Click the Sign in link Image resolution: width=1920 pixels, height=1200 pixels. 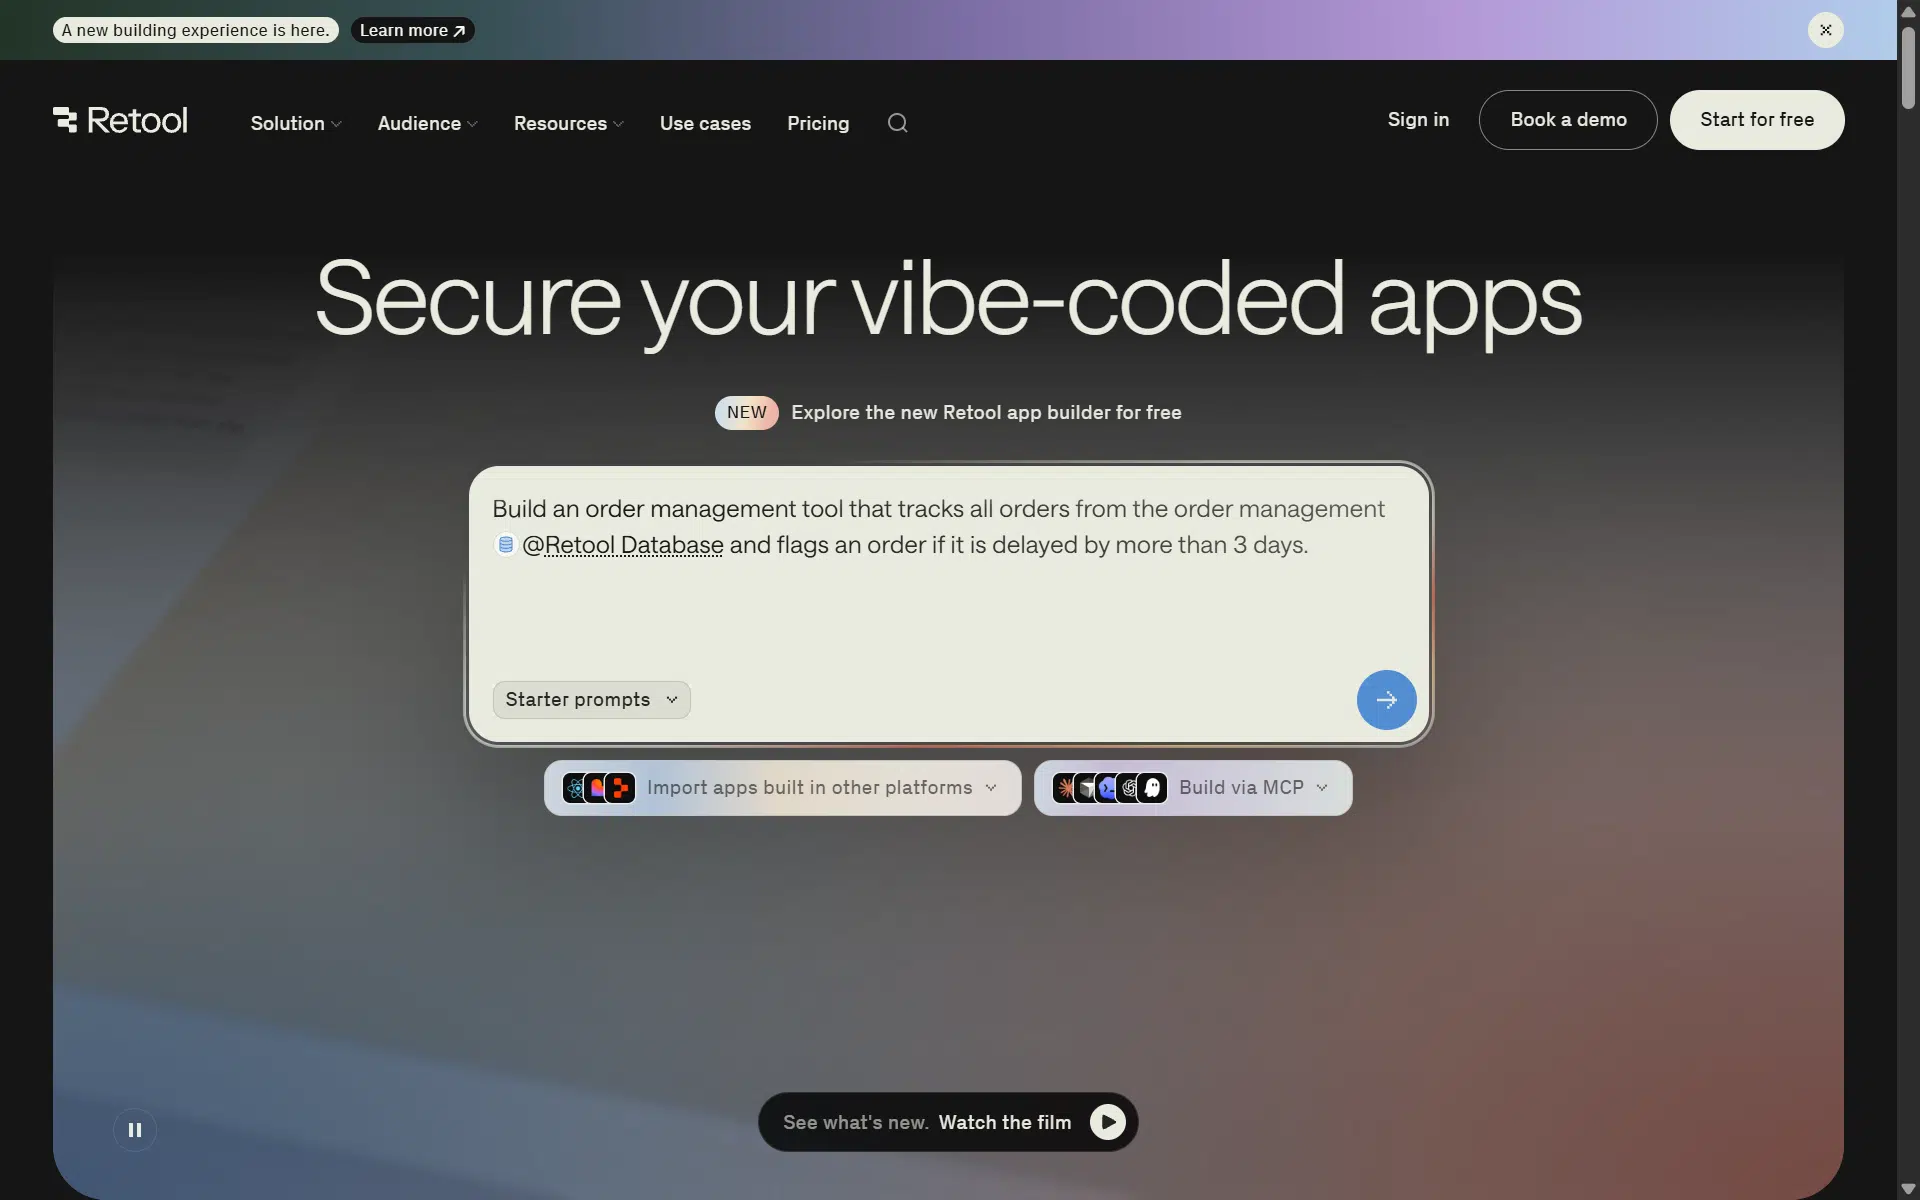coord(1418,120)
